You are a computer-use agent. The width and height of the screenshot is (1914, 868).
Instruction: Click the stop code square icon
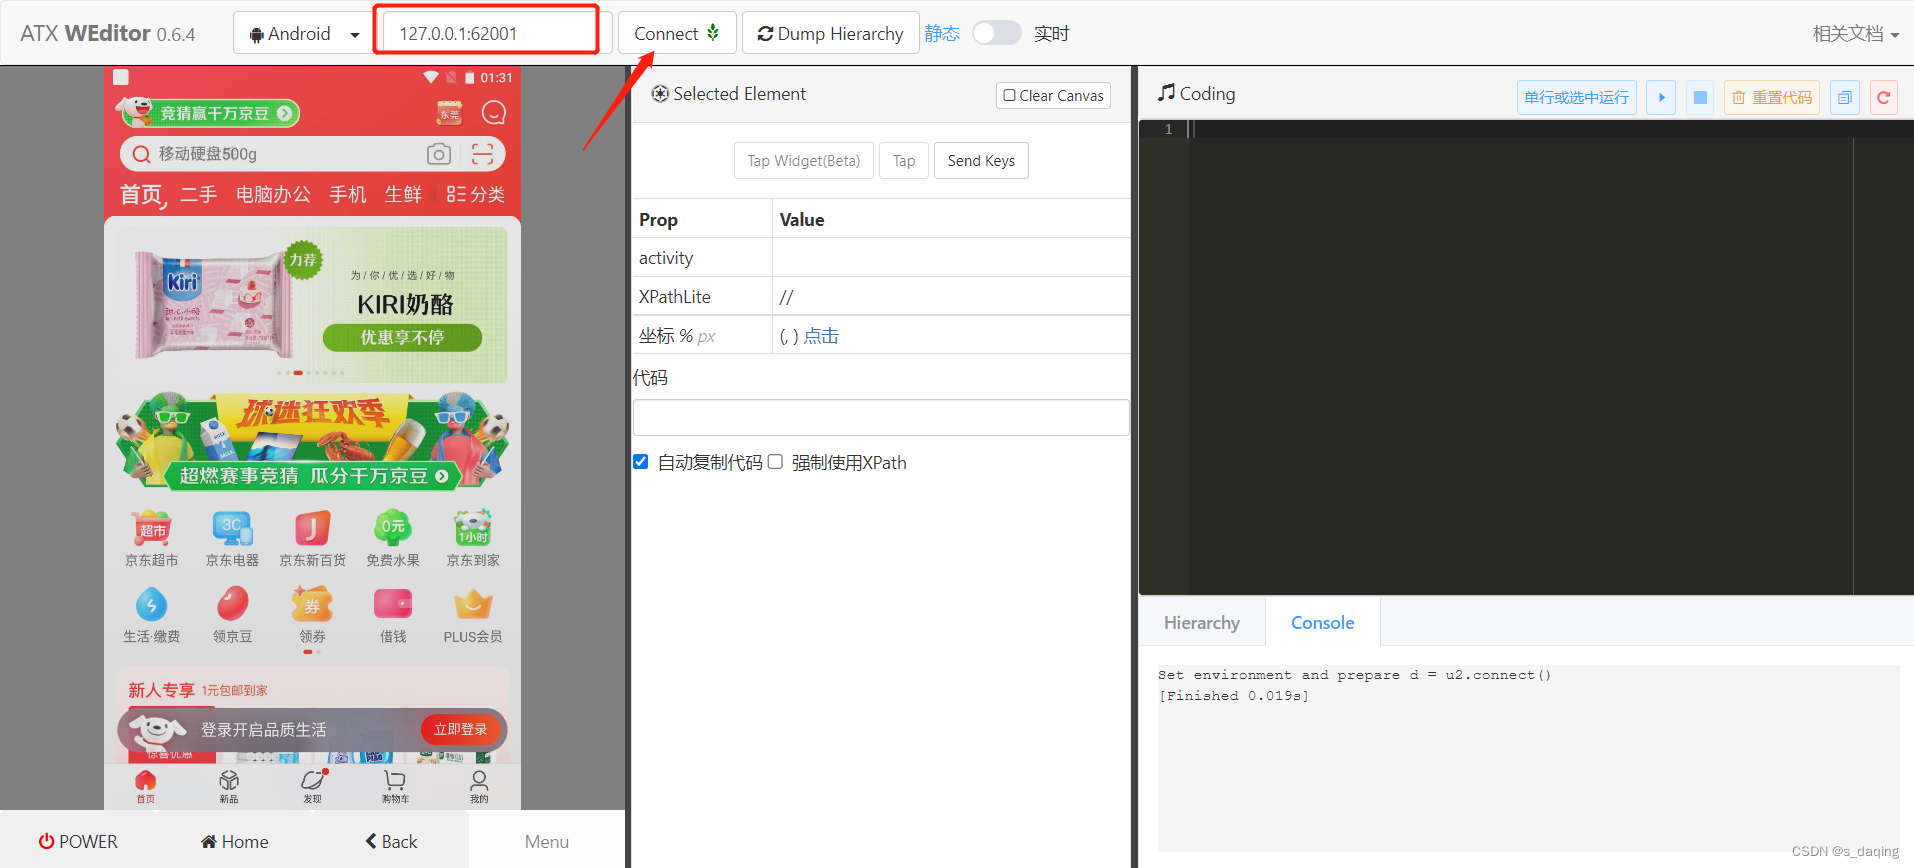click(x=1700, y=97)
